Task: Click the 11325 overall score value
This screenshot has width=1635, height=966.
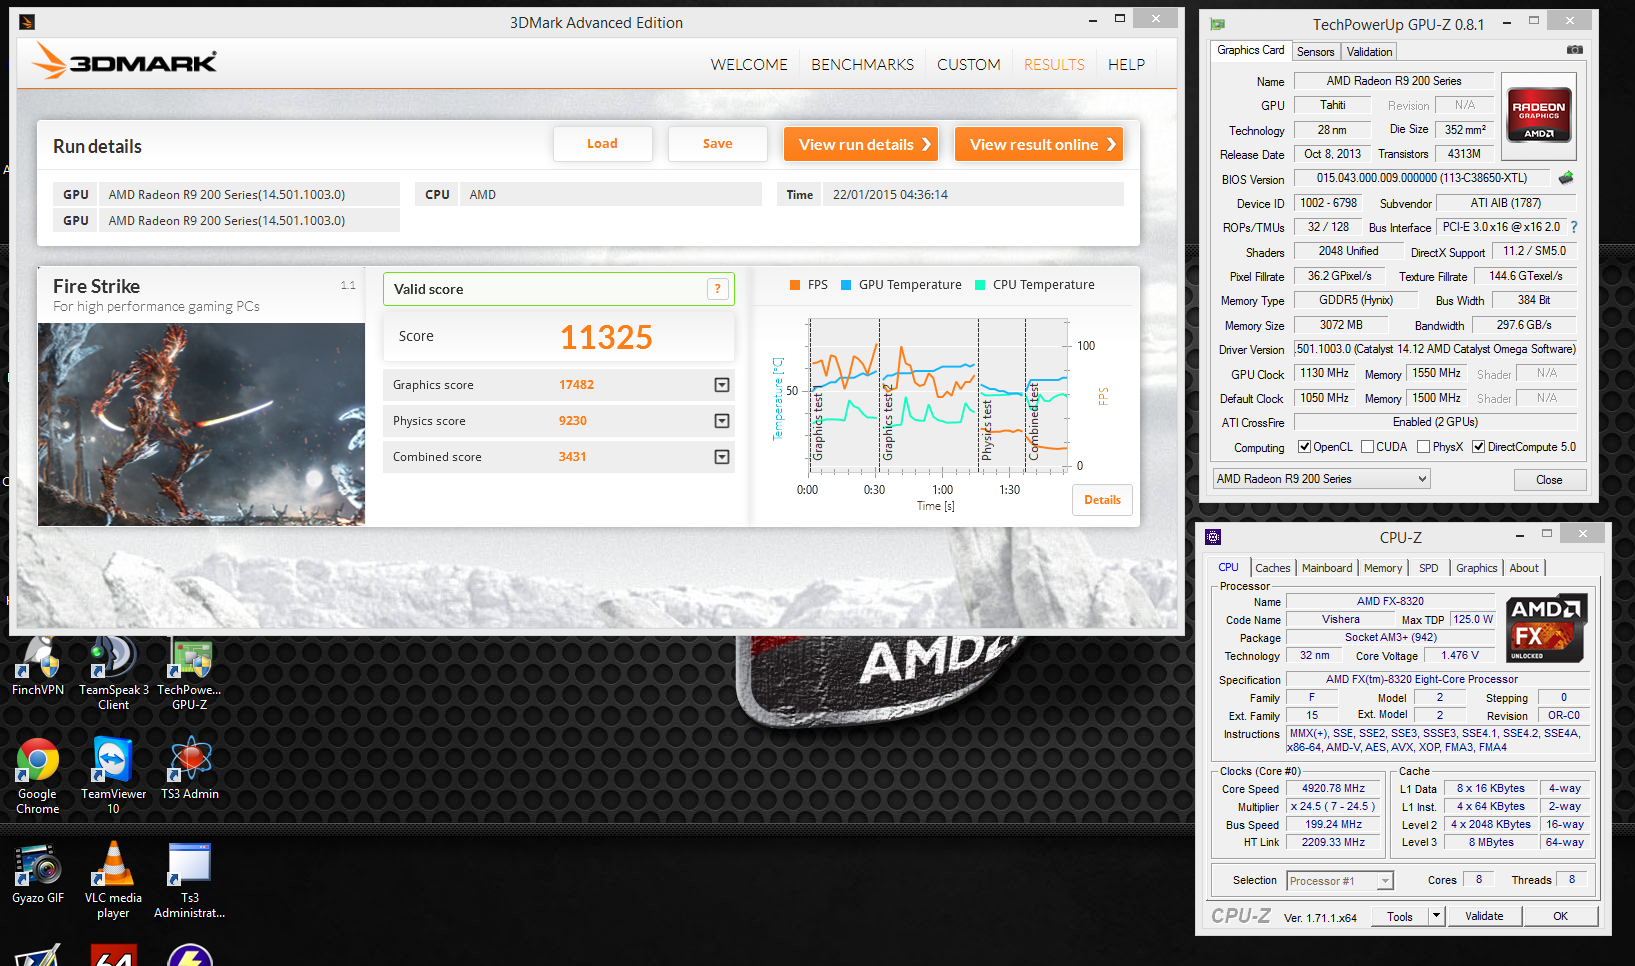Action: coord(606,338)
